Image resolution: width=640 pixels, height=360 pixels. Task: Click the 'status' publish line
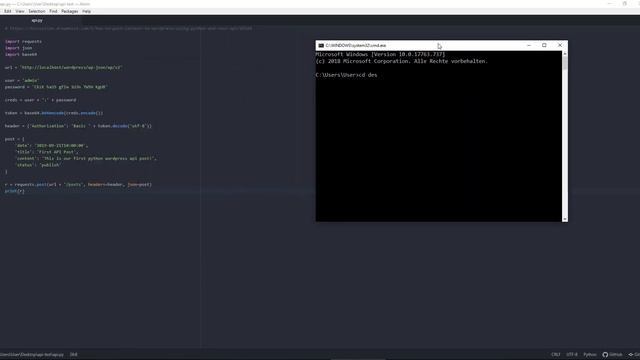tap(38, 165)
